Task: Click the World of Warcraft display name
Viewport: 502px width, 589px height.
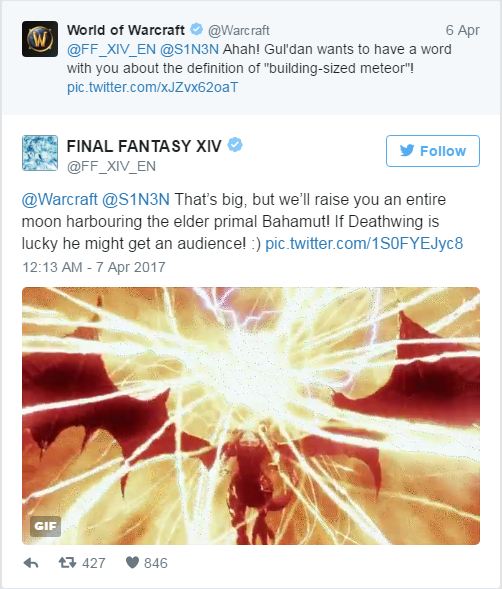Action: click(x=126, y=30)
